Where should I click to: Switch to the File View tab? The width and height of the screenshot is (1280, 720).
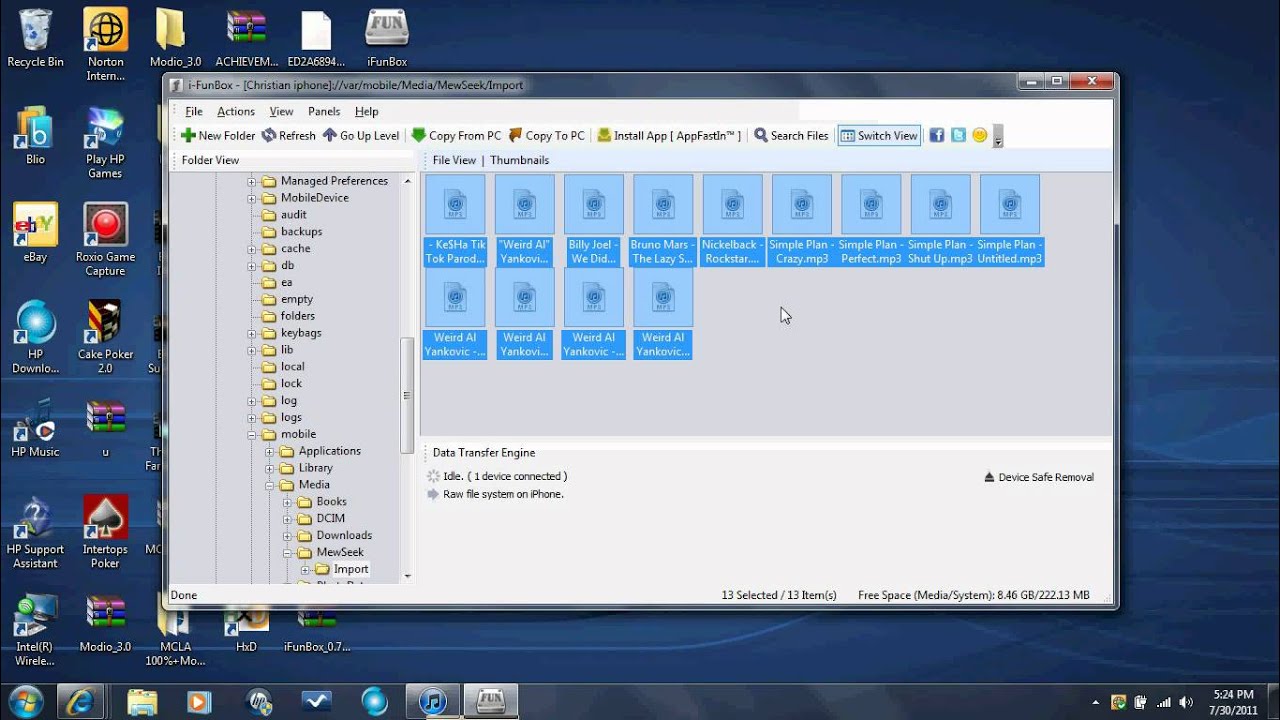pos(454,160)
